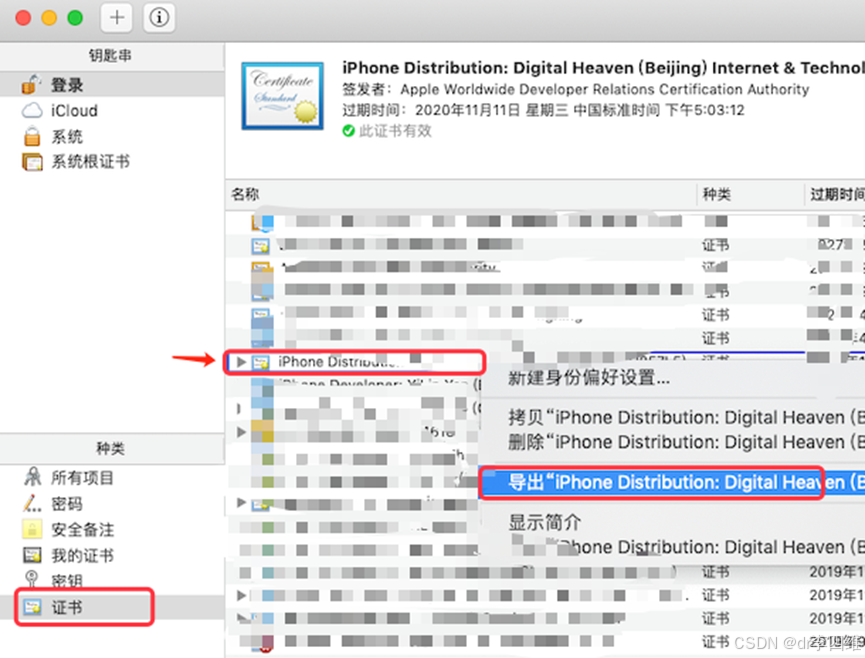Click the 密钥 key icon
This screenshot has width=865, height=658.
tap(32, 579)
